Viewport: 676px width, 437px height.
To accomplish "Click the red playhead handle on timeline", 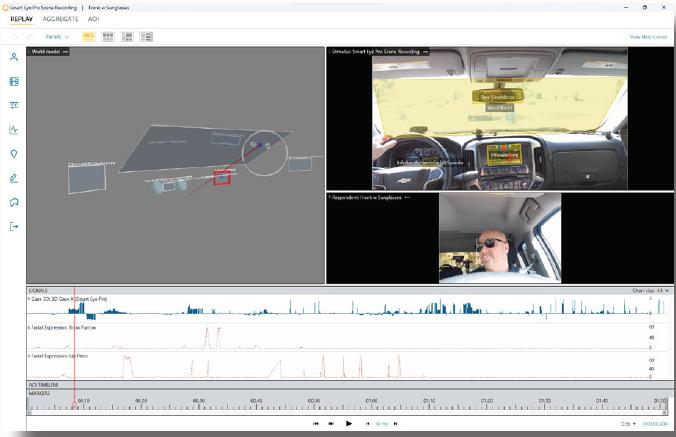I will coord(74,405).
